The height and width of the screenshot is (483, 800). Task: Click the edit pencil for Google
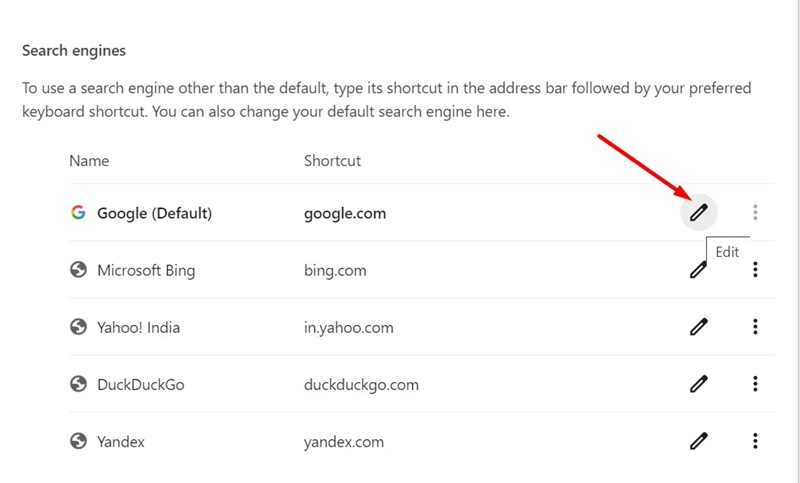pos(698,212)
